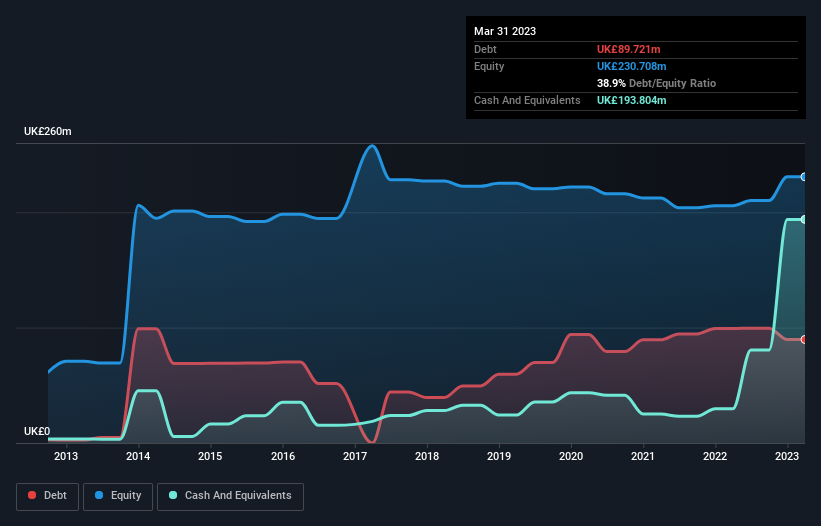Viewport: 821px width, 526px height.
Task: Click the UK£193.804m cash value
Action: (631, 100)
